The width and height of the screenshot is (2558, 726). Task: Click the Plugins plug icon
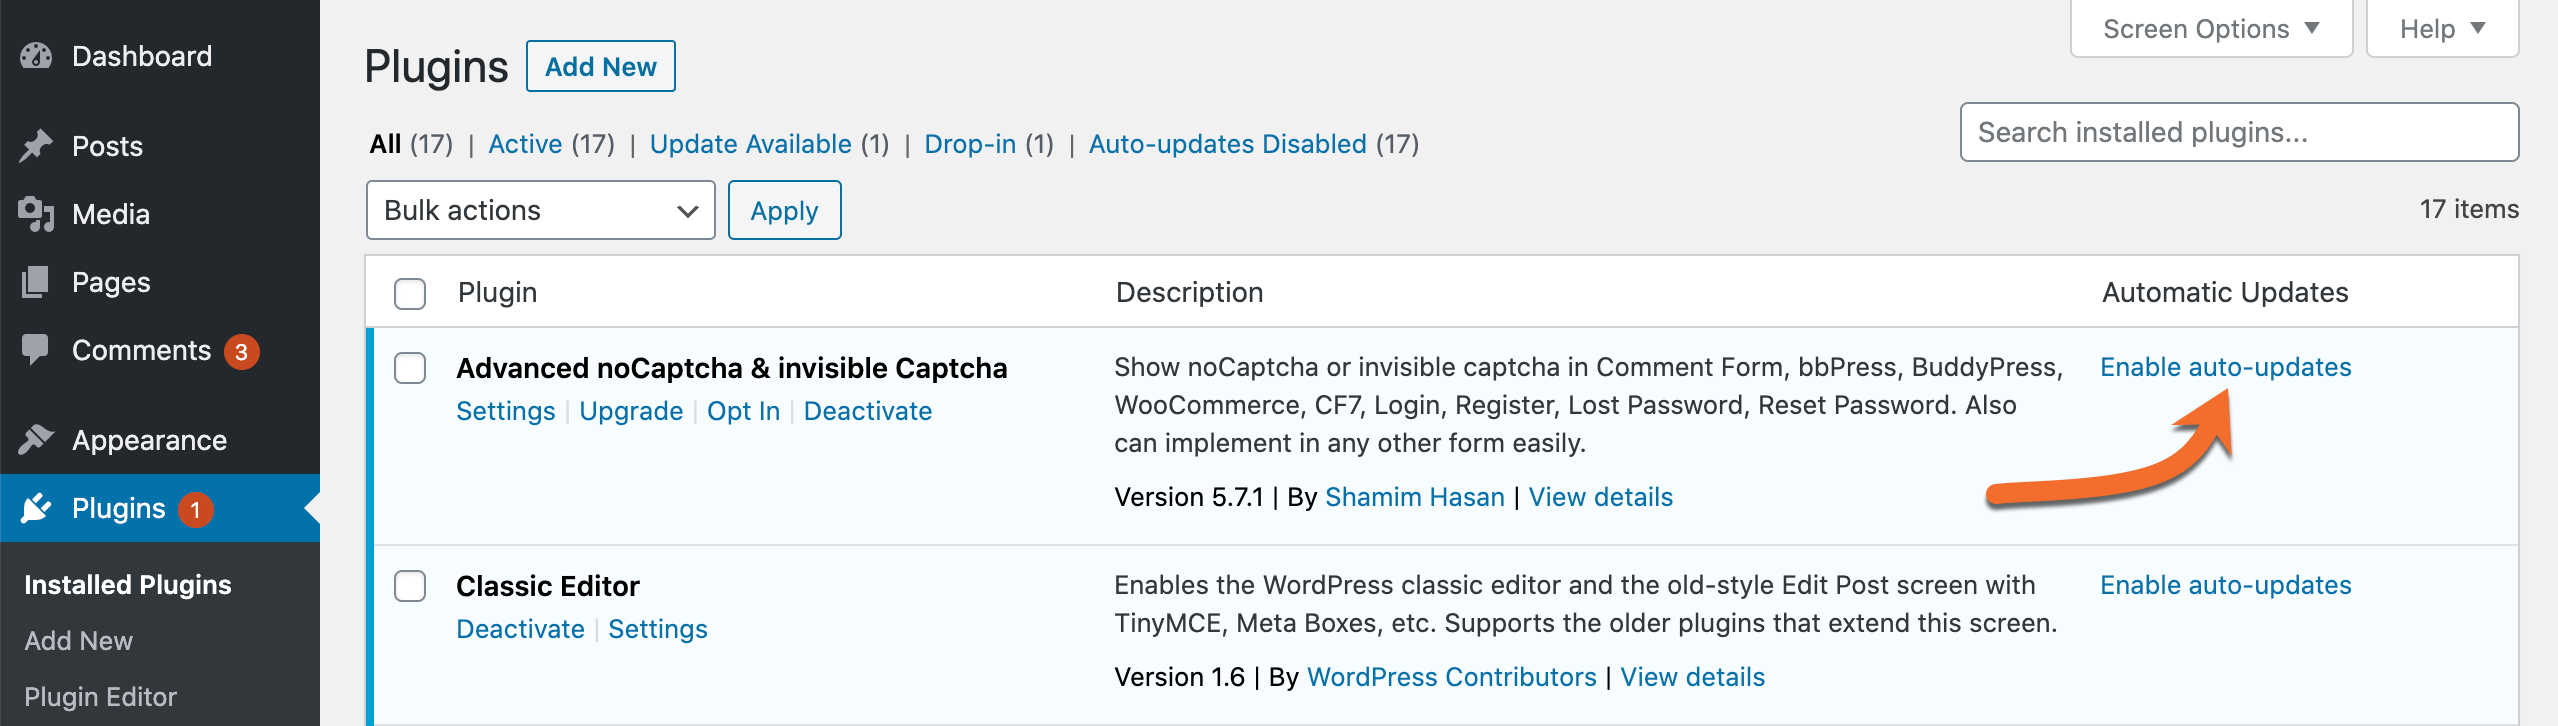tap(36, 508)
